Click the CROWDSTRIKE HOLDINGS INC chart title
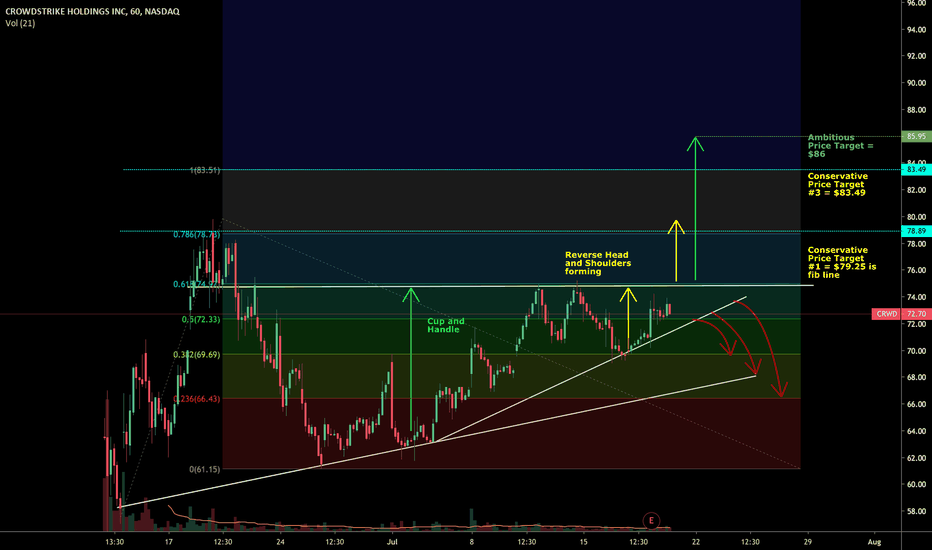932x550 pixels. [92, 11]
